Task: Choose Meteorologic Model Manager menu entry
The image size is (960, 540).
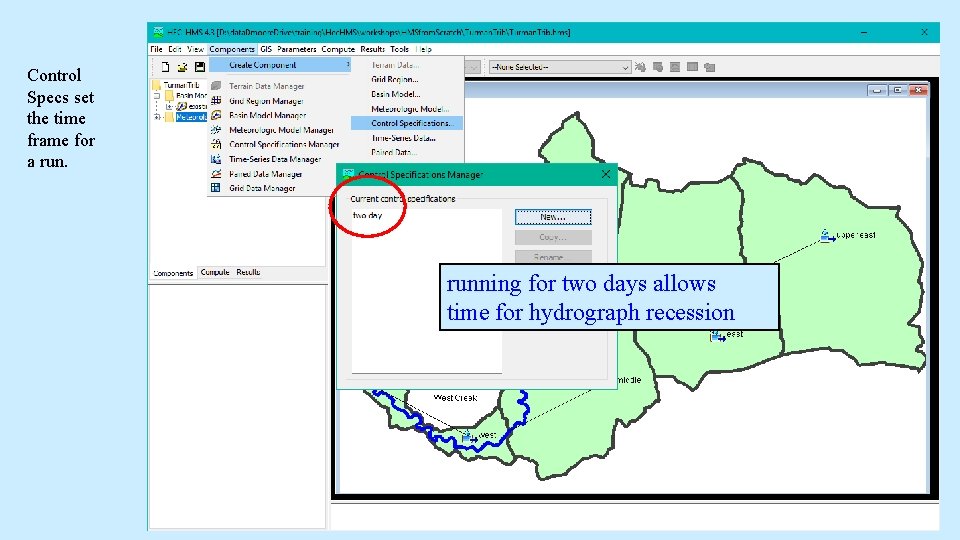Action: point(281,130)
